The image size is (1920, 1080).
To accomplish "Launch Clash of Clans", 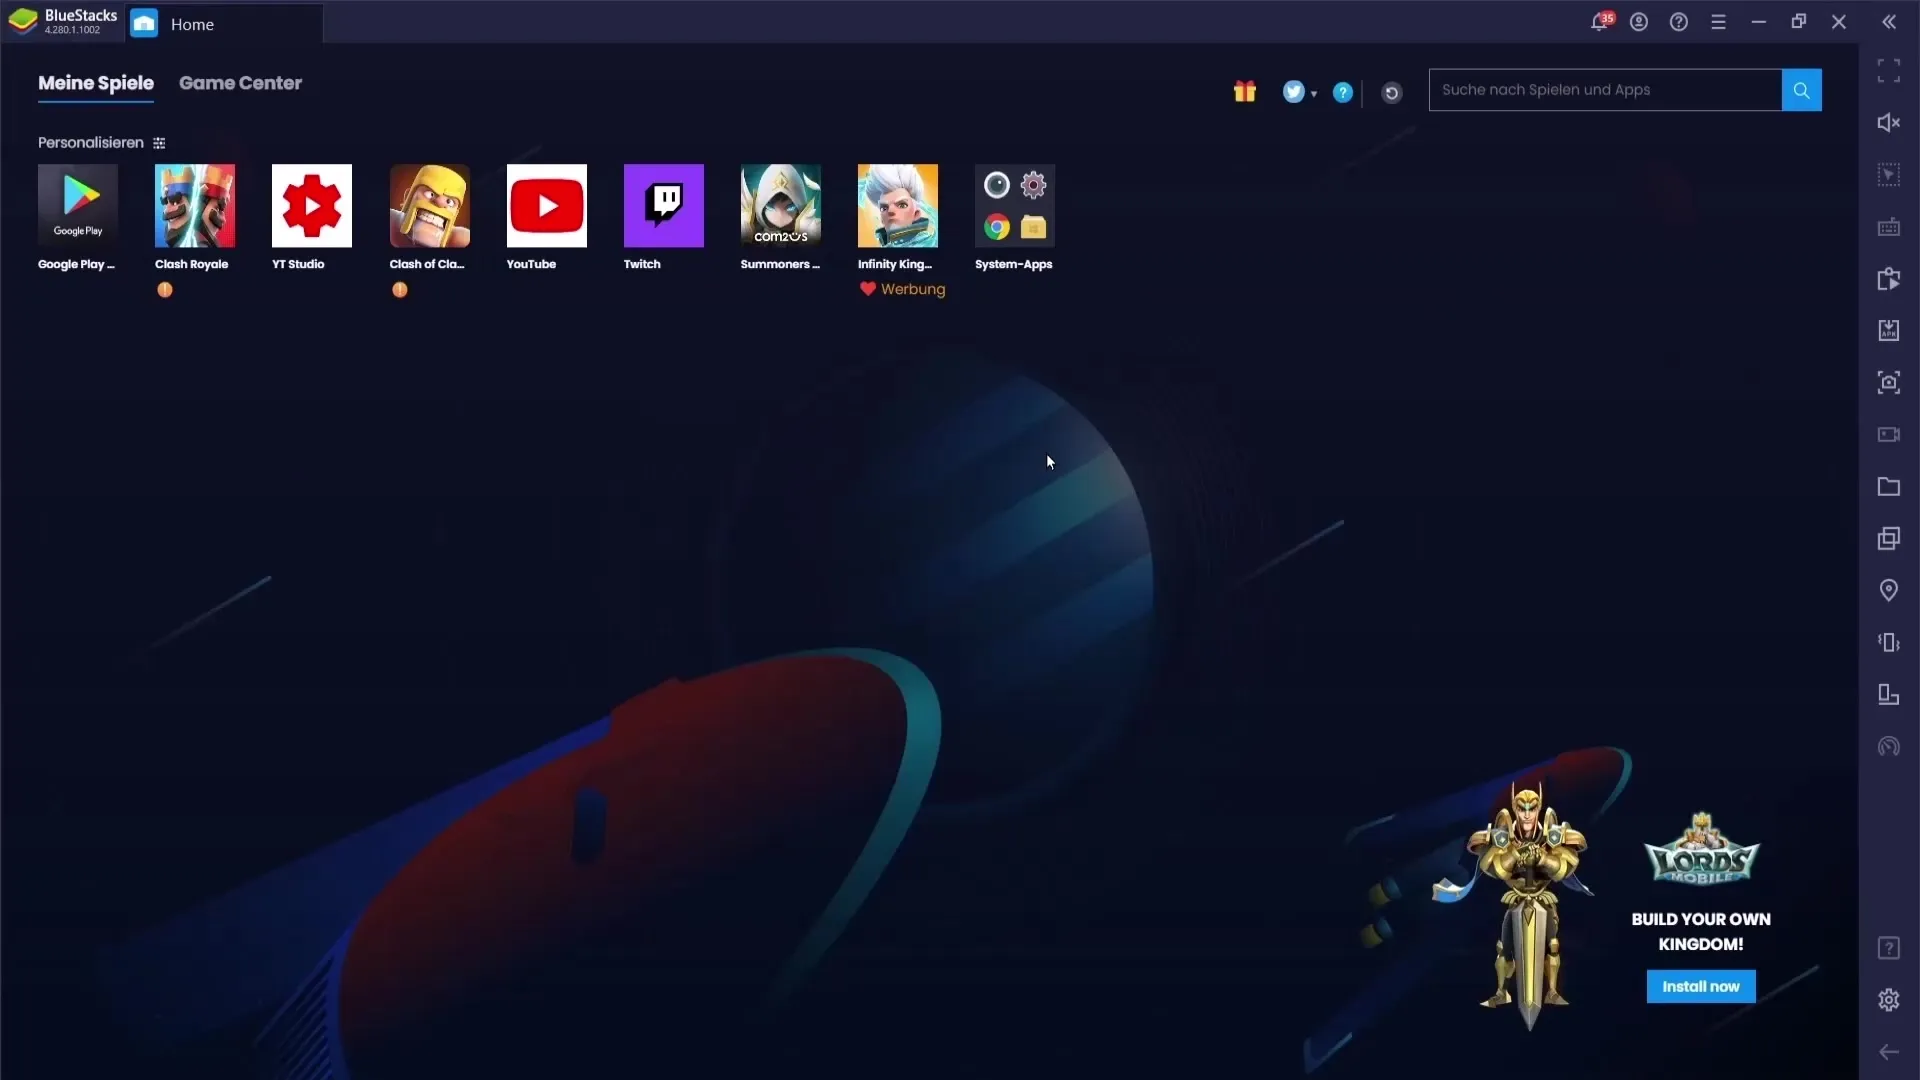I will 429,206.
